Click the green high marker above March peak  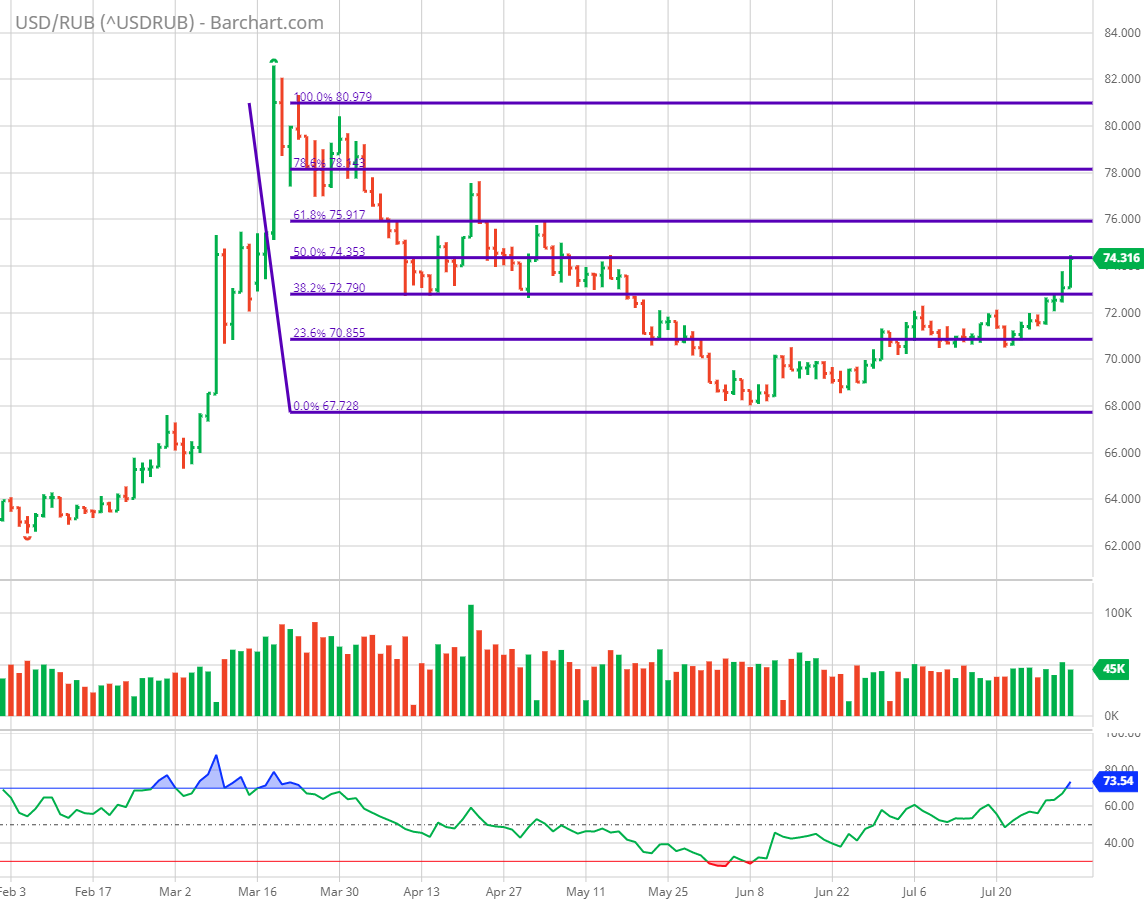[274, 61]
